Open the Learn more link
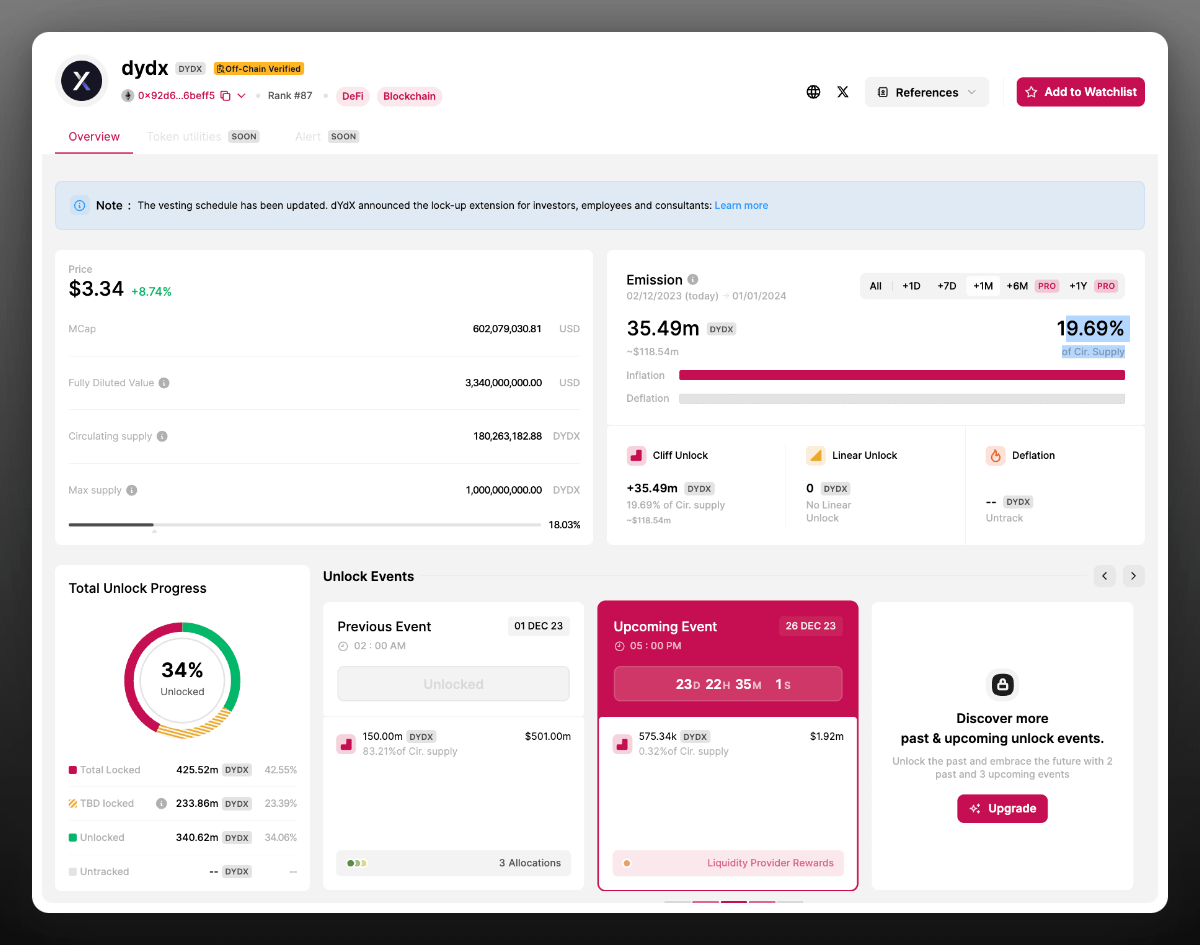This screenshot has height=945, width=1200. pyautogui.click(x=741, y=205)
